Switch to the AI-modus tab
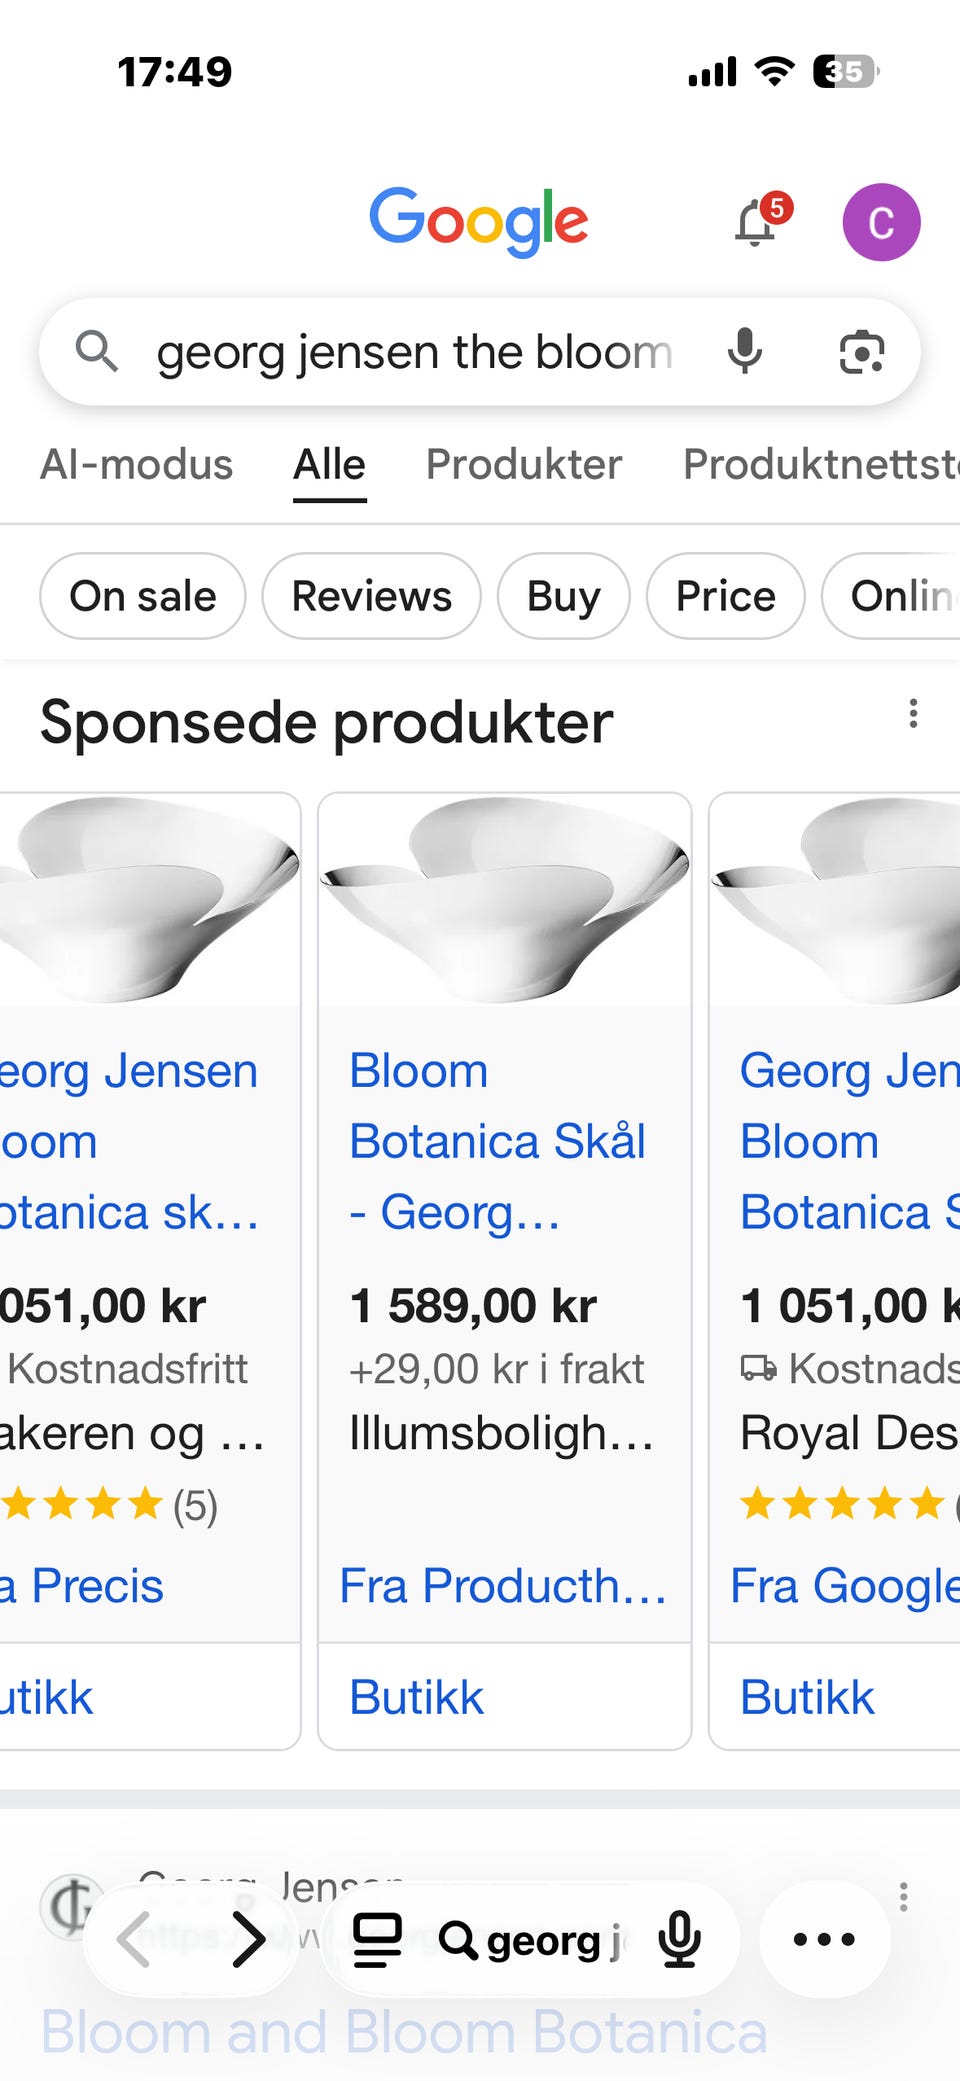This screenshot has width=960, height=2081. point(136,464)
